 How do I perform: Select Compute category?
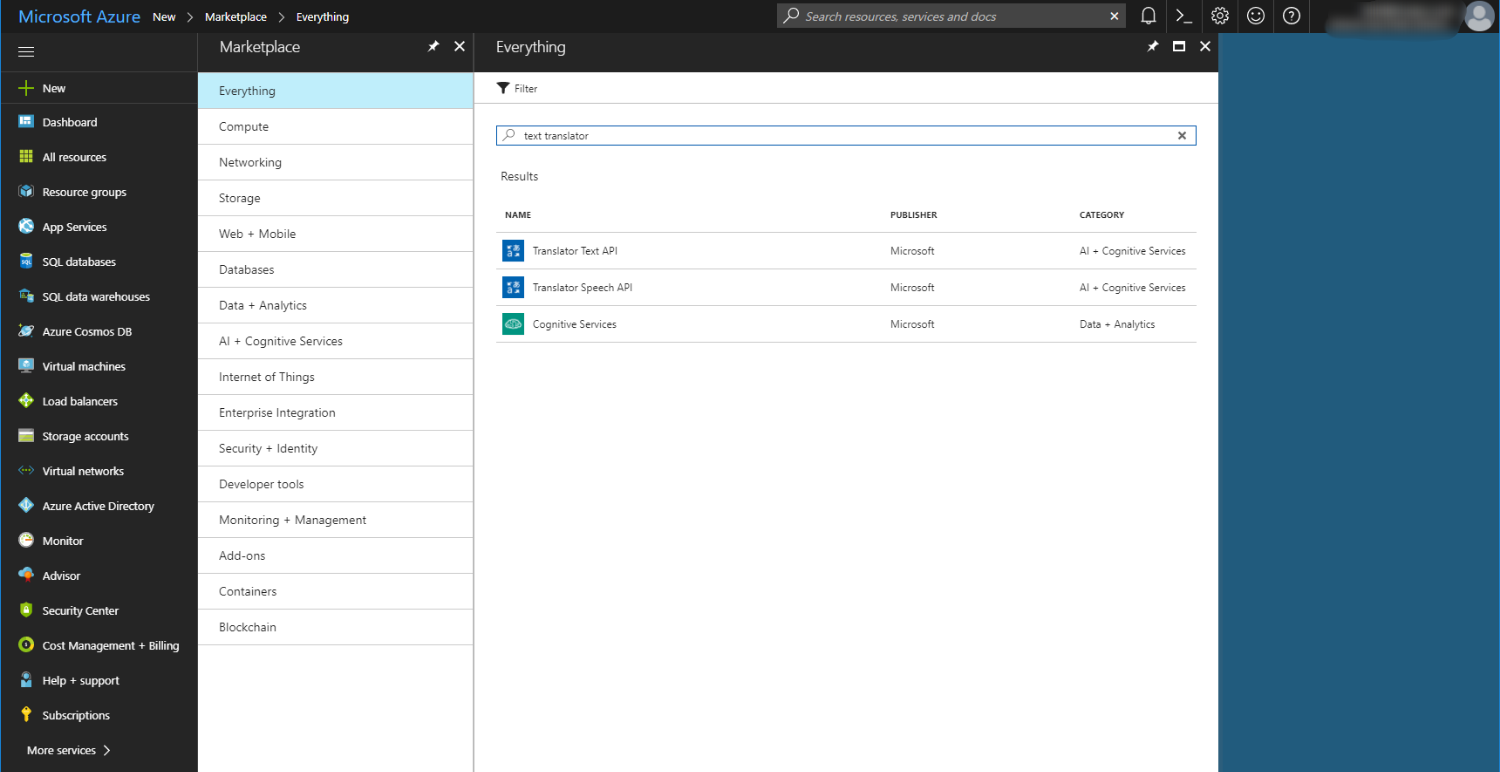click(335, 127)
